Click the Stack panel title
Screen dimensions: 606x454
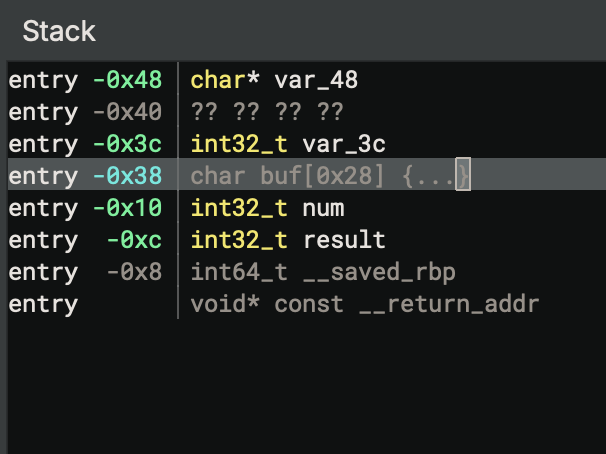point(59,31)
